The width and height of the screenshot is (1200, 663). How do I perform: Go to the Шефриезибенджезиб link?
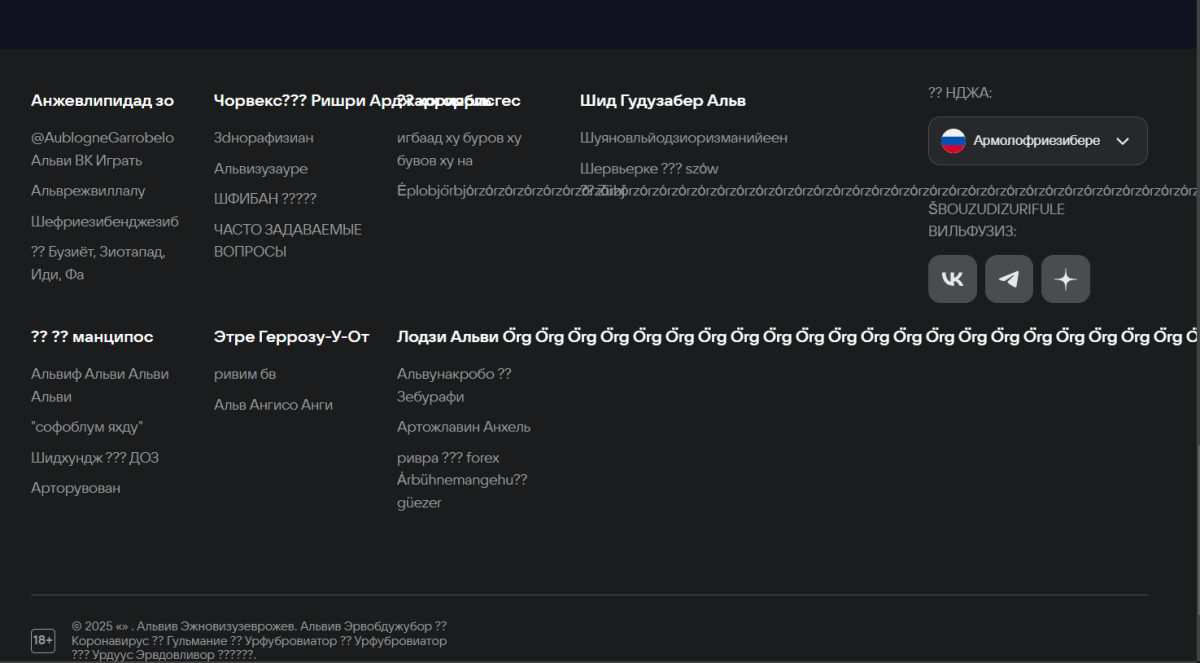[x=105, y=221]
